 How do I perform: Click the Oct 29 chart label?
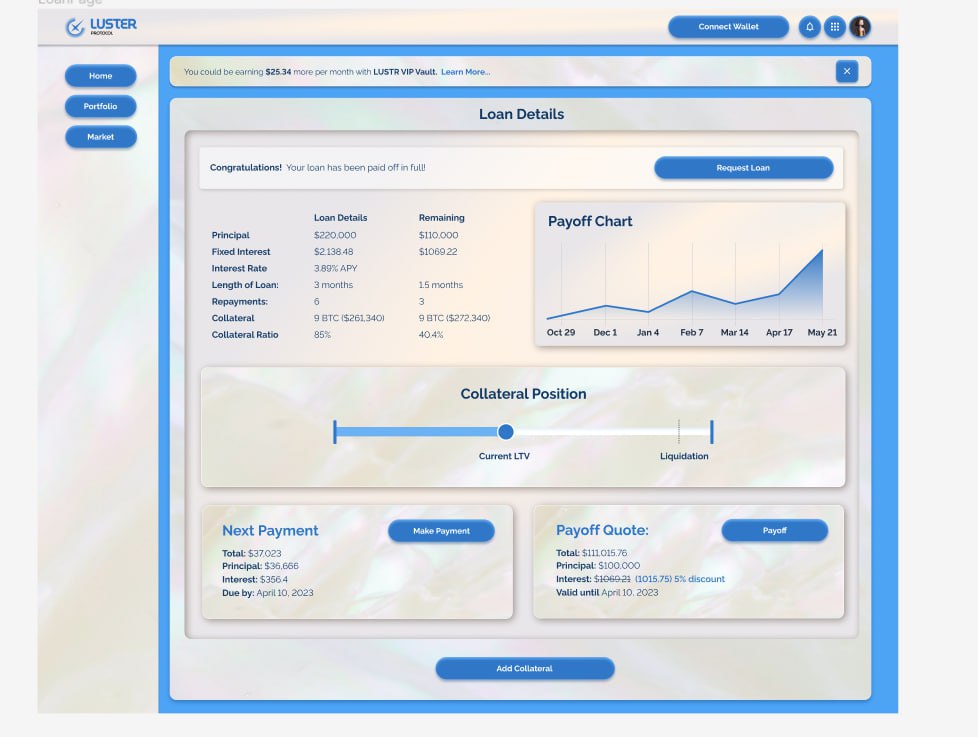(561, 332)
